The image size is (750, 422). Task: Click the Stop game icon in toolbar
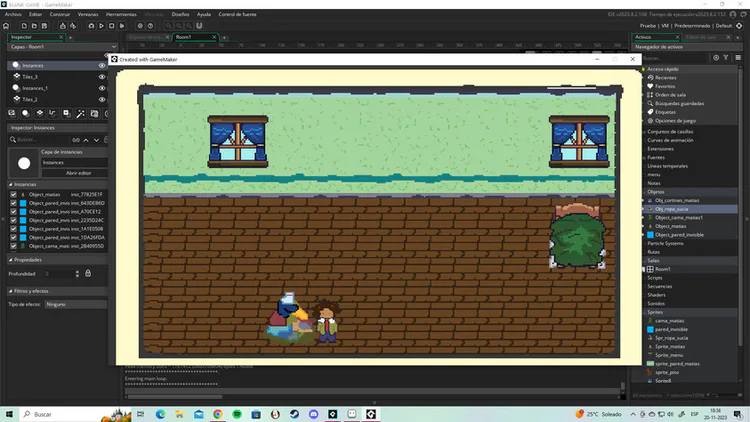pos(111,26)
